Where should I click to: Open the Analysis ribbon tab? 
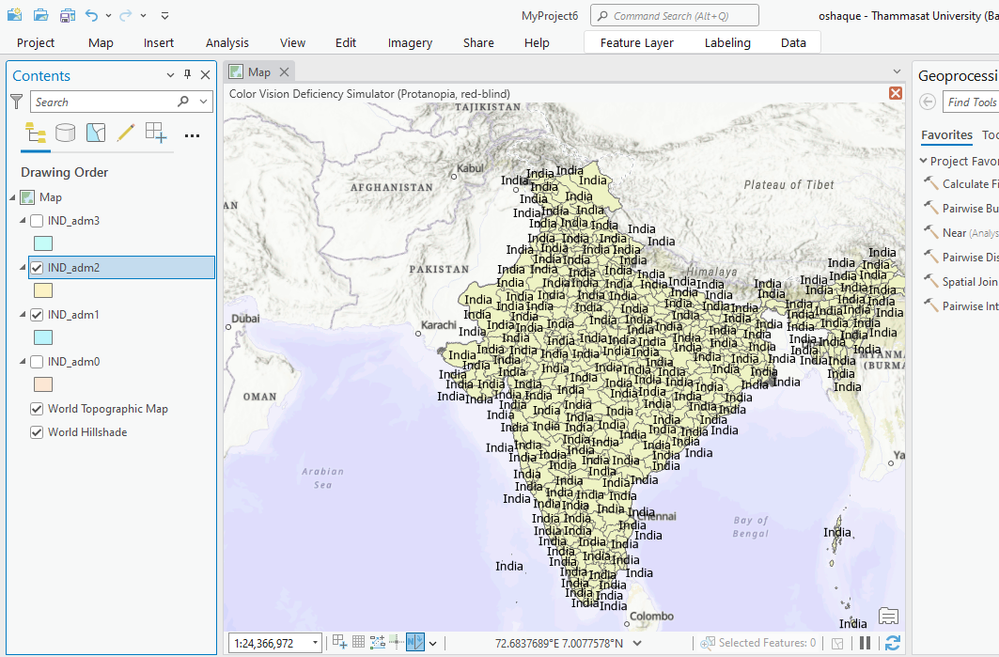(x=227, y=43)
